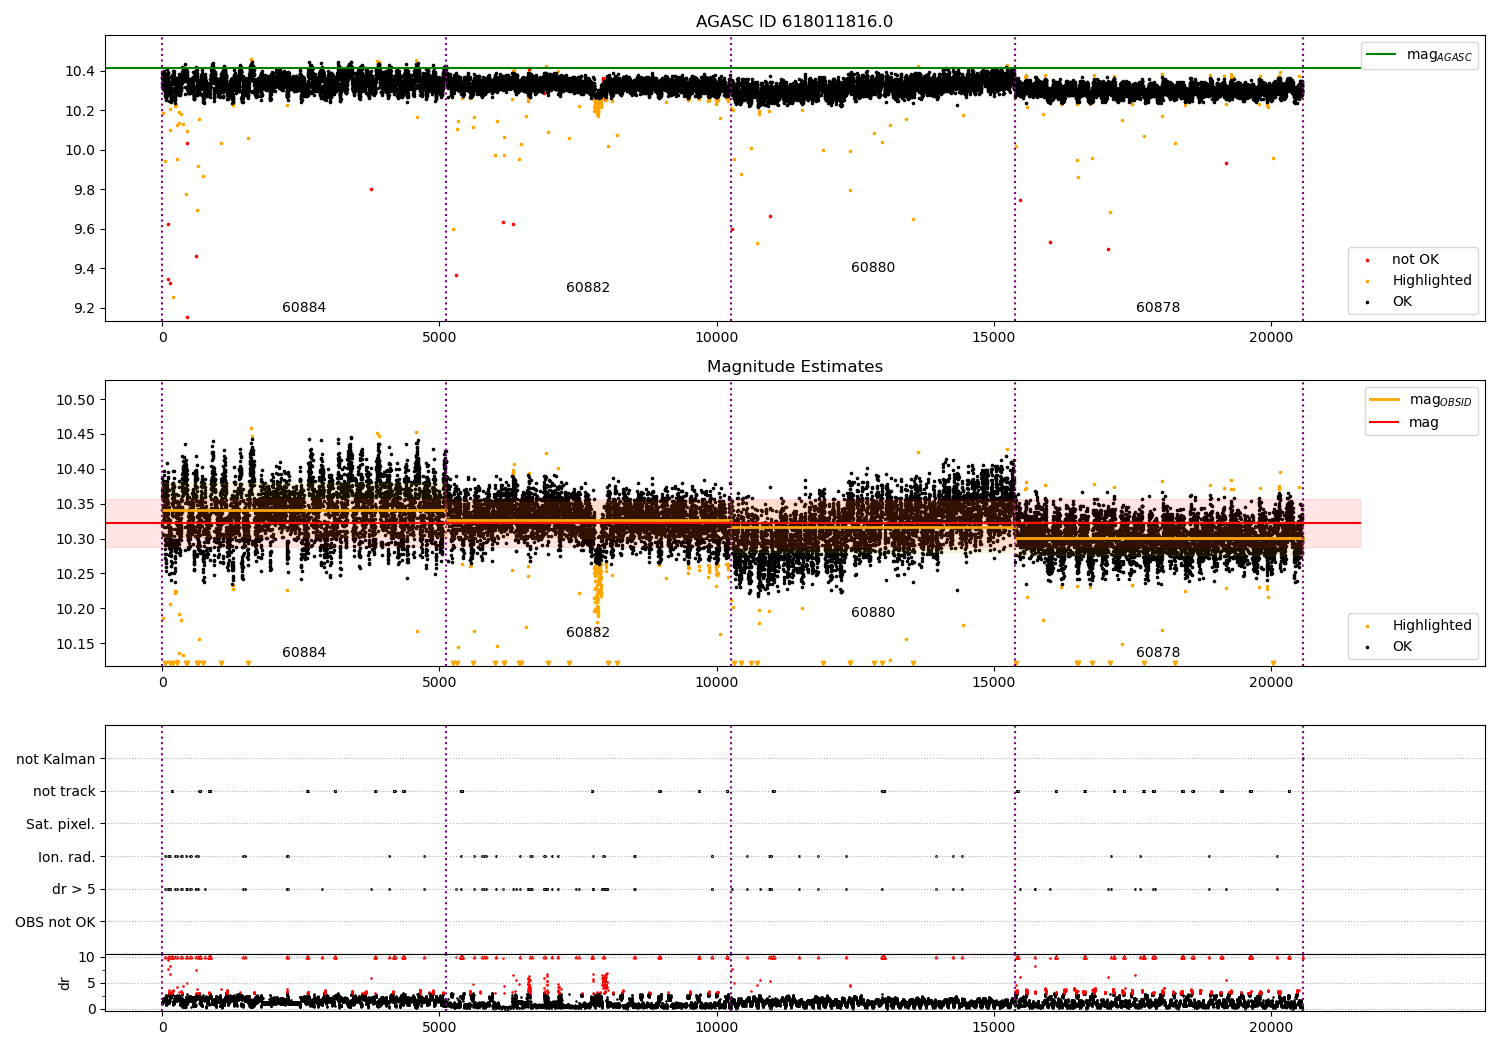
Task: Click the '10.45' y-axis tick in middle plot
Action: pyautogui.click(x=76, y=435)
